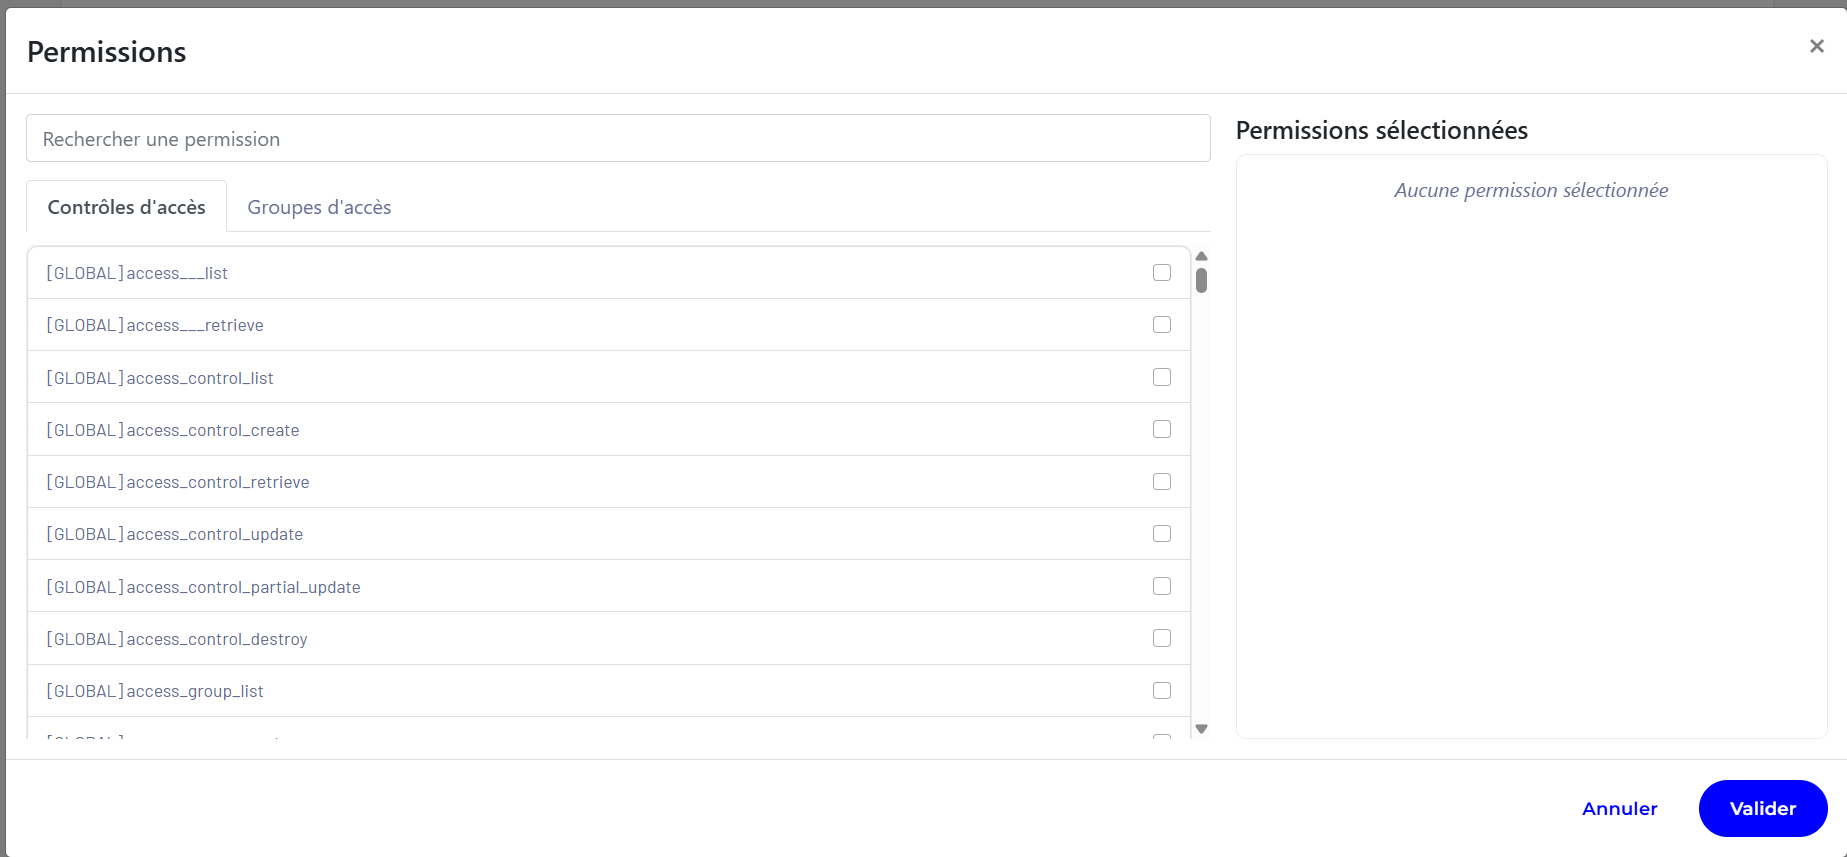Close the Permissions dialog with the X icon
This screenshot has width=1847, height=857.
pyautogui.click(x=1816, y=46)
